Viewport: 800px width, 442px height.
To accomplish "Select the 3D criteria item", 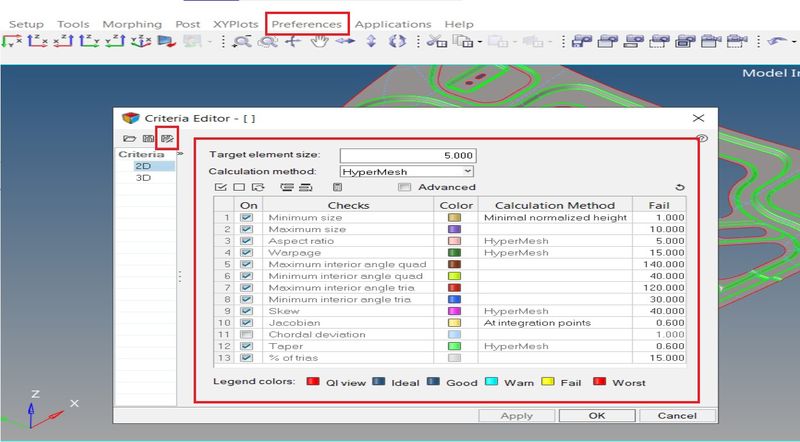I will pos(143,178).
